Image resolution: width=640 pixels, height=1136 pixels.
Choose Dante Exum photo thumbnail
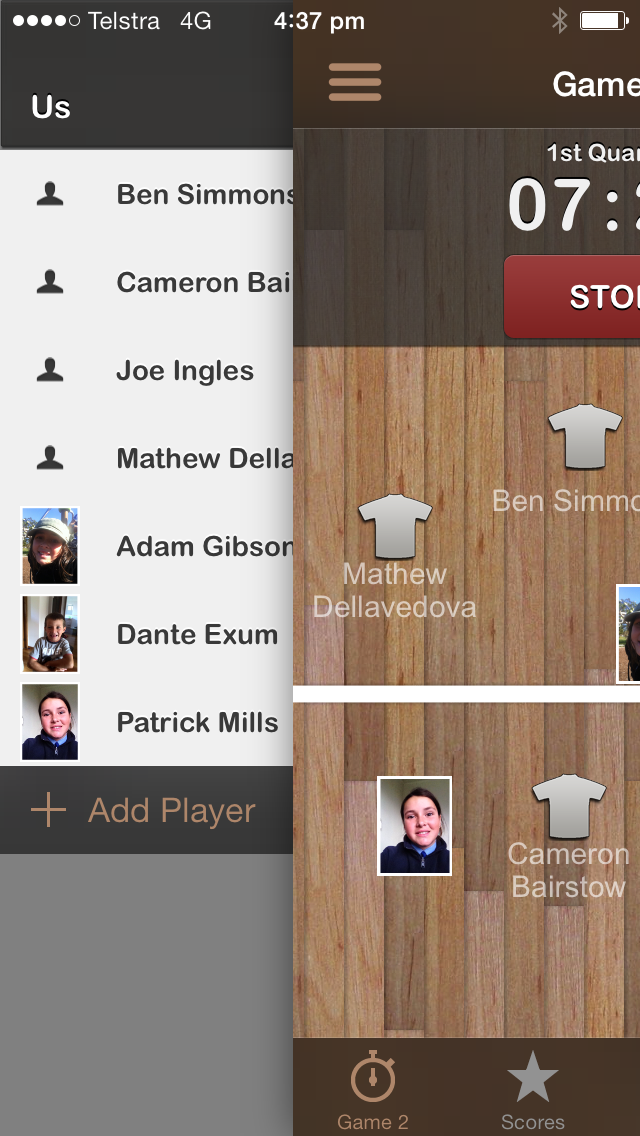[x=50, y=634]
